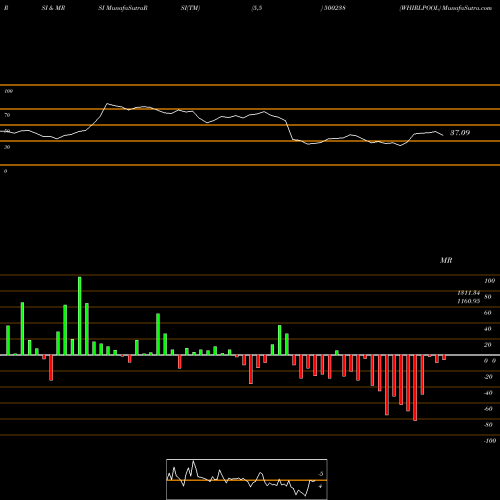
Task: Click the longest red bar in MR histogram
Action: (x=415, y=388)
